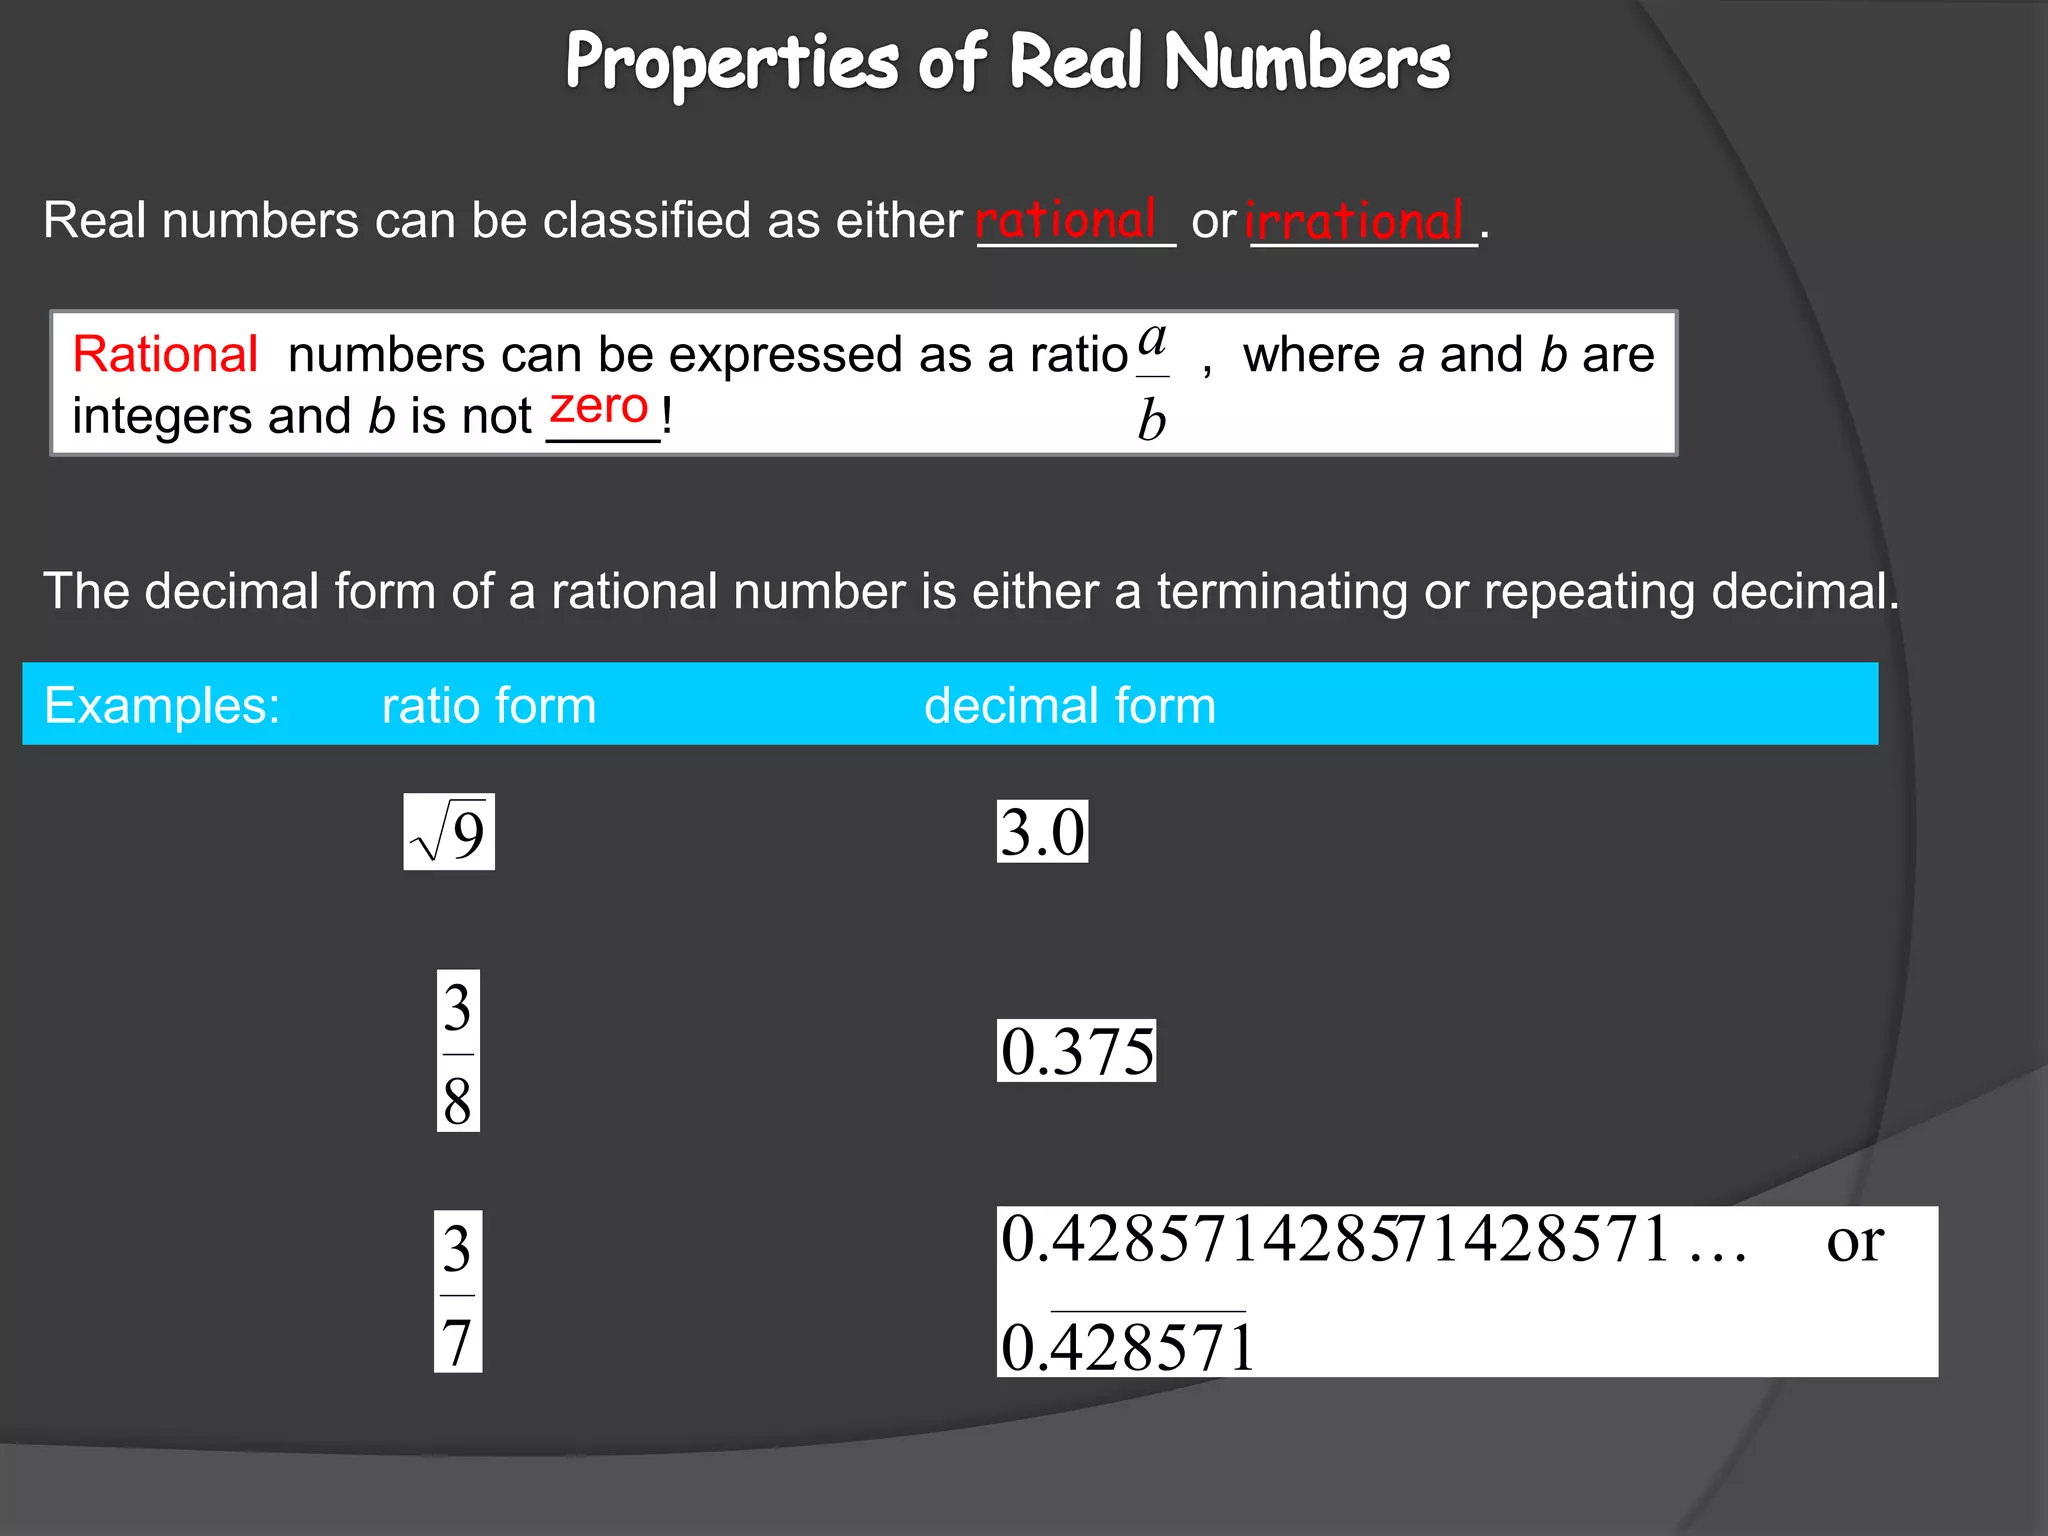Viewport: 2048px width, 1536px height.
Task: Click the a over b fraction
Action: (x=1153, y=382)
